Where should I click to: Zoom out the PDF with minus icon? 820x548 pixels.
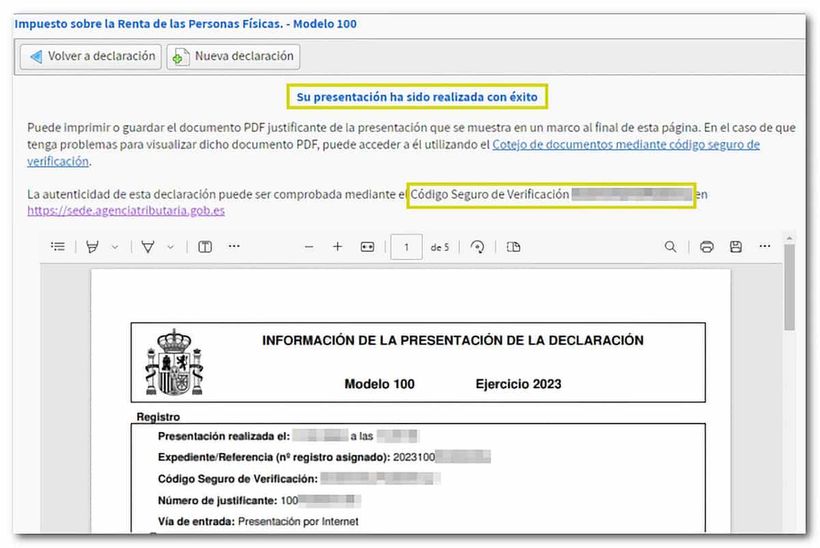[309, 247]
